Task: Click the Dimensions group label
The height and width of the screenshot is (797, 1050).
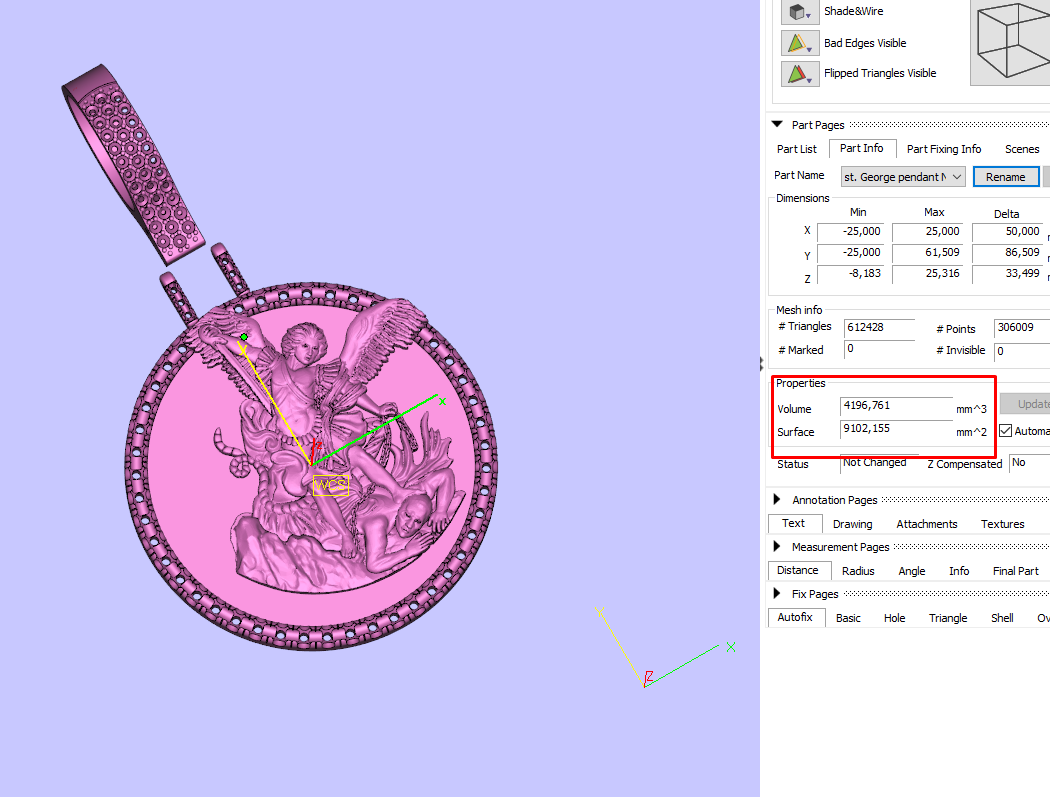Action: tap(802, 198)
